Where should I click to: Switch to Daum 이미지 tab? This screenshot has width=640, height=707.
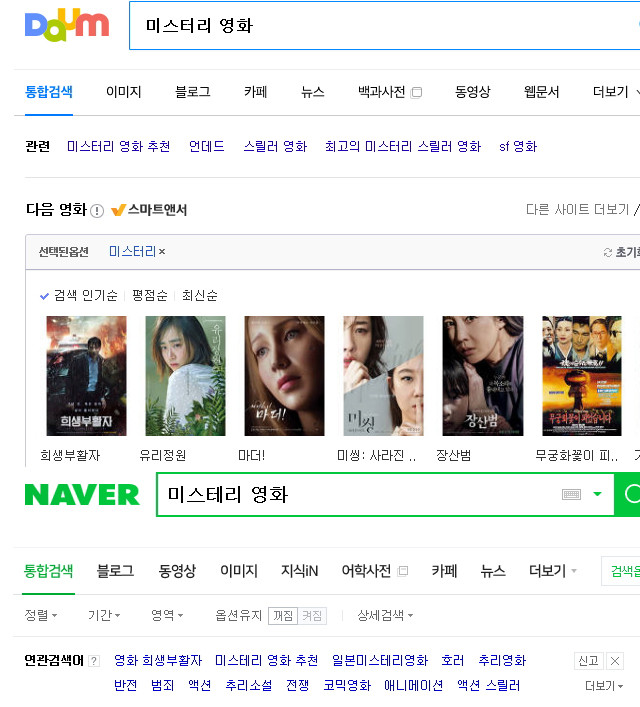[x=124, y=92]
